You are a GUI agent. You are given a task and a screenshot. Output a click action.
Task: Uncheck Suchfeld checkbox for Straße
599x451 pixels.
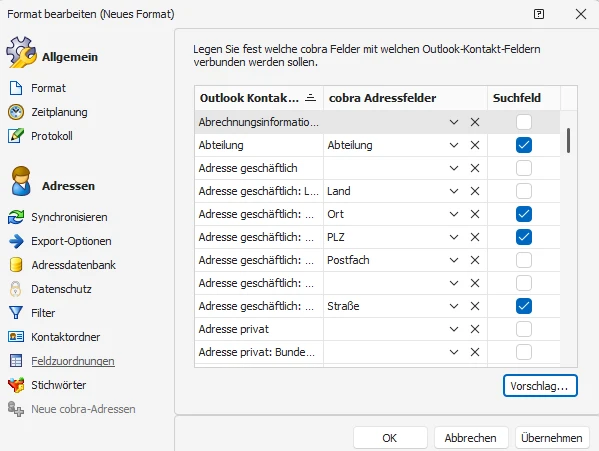point(524,306)
